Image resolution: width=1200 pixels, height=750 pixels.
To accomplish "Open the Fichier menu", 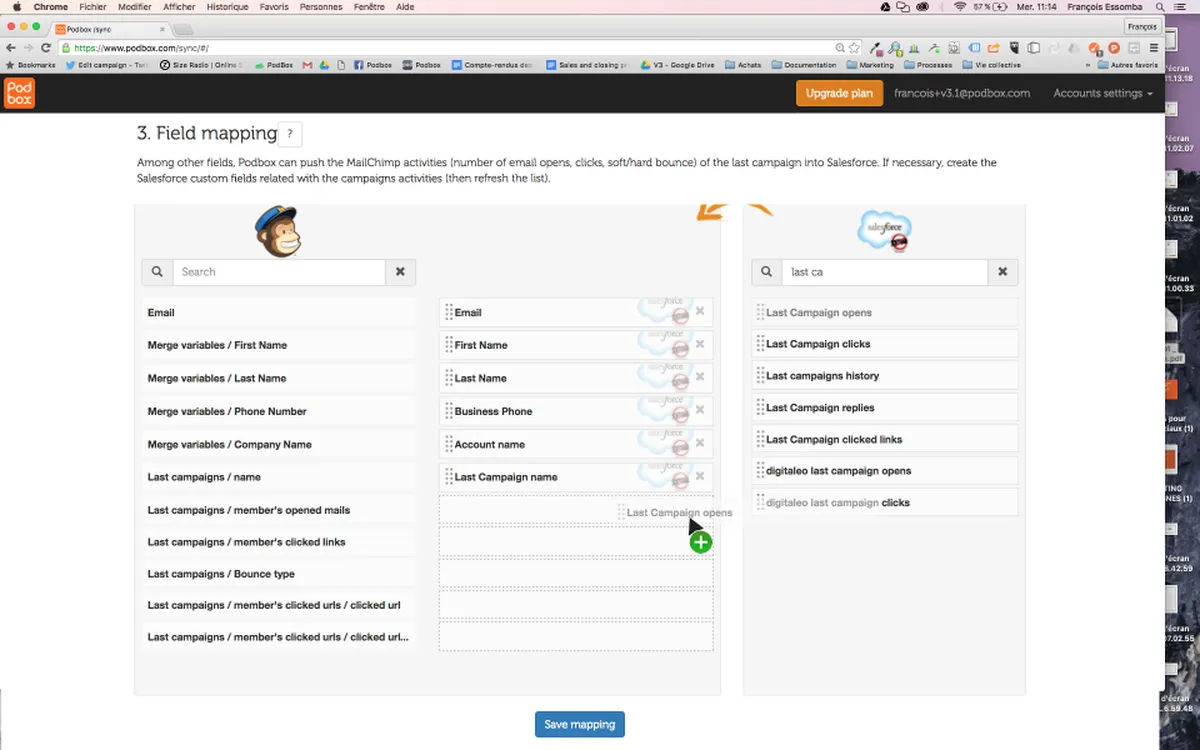I will tap(93, 7).
